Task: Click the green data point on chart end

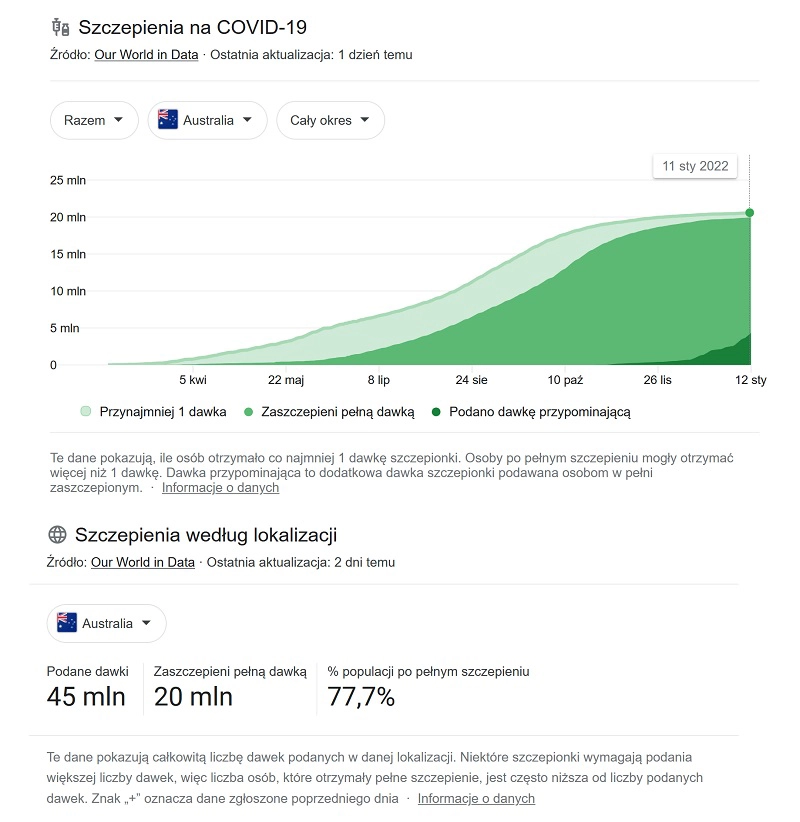Action: 749,212
